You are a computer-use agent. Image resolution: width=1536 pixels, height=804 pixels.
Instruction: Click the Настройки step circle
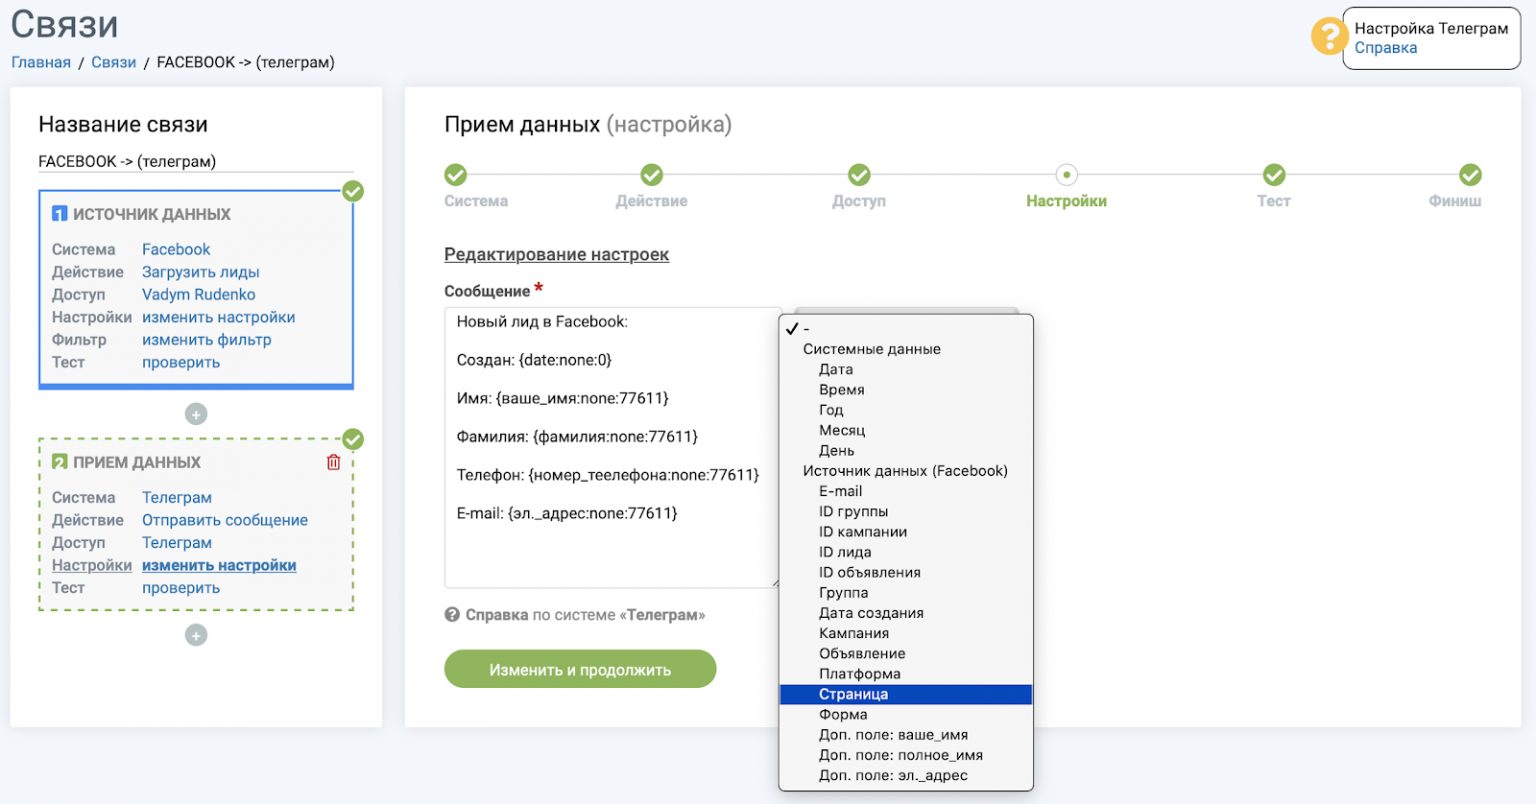click(1066, 175)
